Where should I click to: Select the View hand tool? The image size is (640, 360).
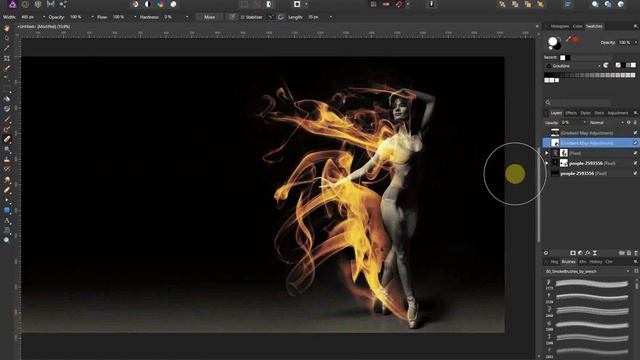7,29
